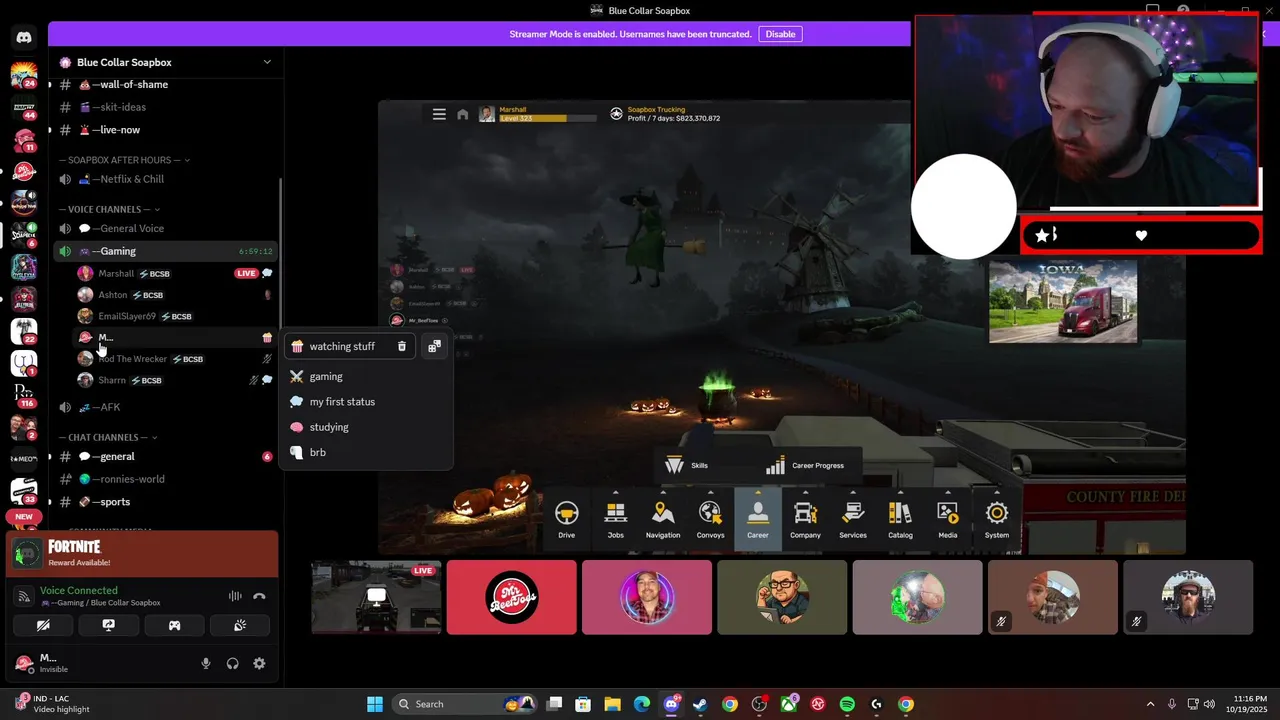Open Convoys globe icon in game menu
This screenshot has height=720, width=1280.
tap(710, 519)
